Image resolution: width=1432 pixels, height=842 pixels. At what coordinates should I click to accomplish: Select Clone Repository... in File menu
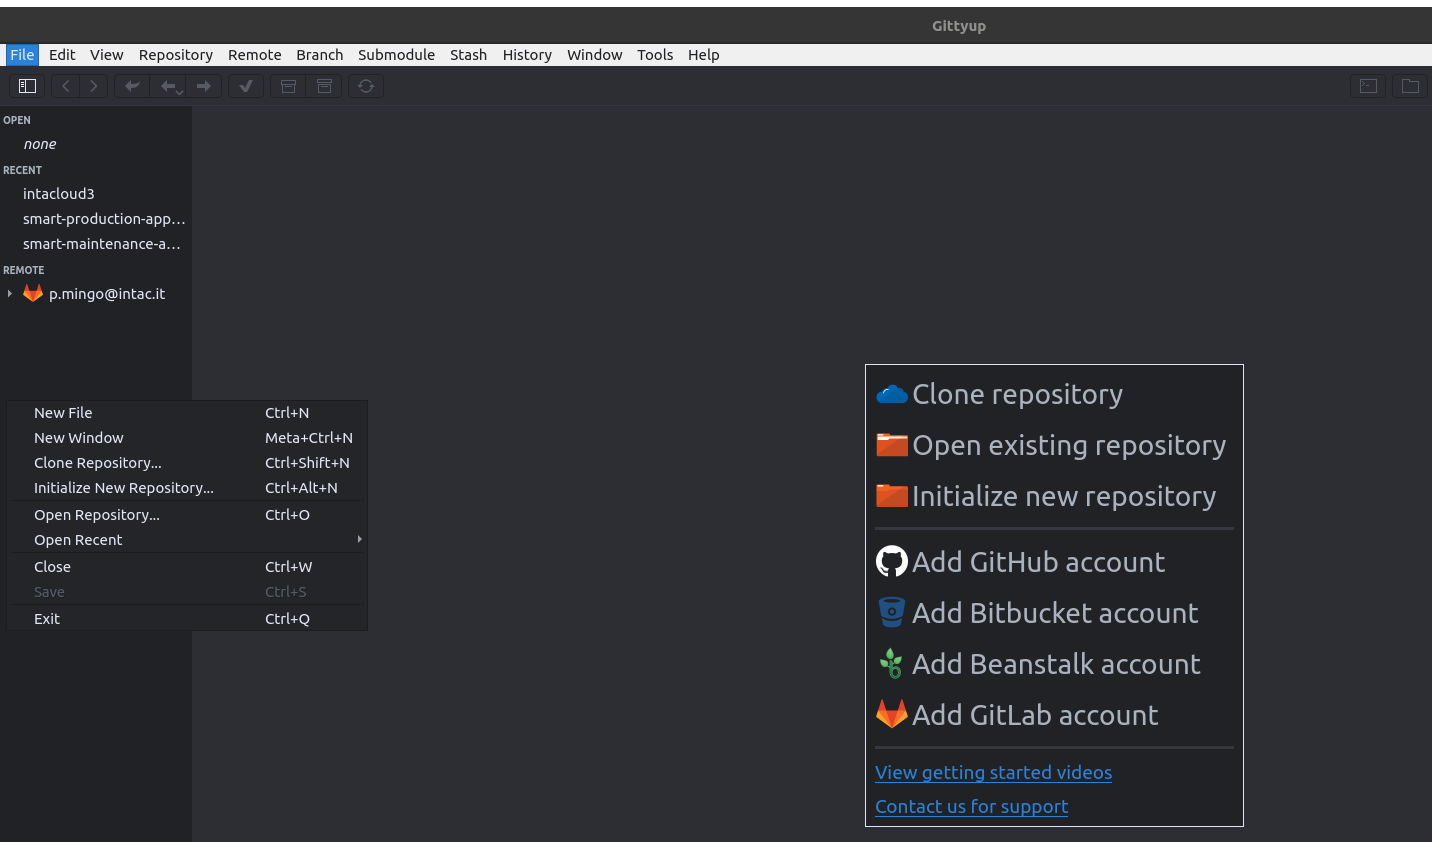pyautogui.click(x=187, y=463)
